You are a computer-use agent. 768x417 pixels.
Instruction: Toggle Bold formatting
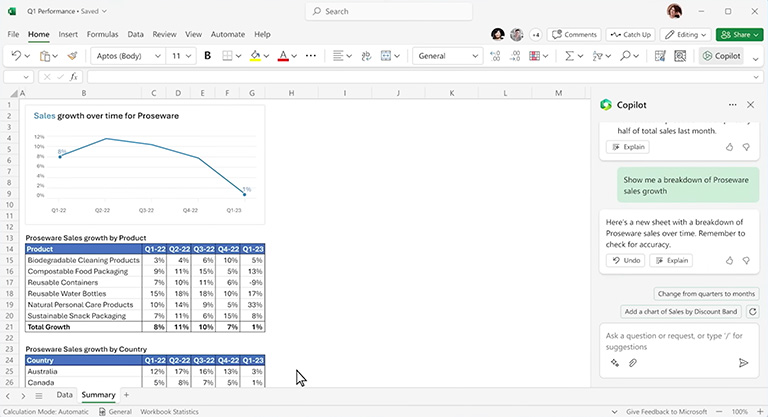(207, 56)
